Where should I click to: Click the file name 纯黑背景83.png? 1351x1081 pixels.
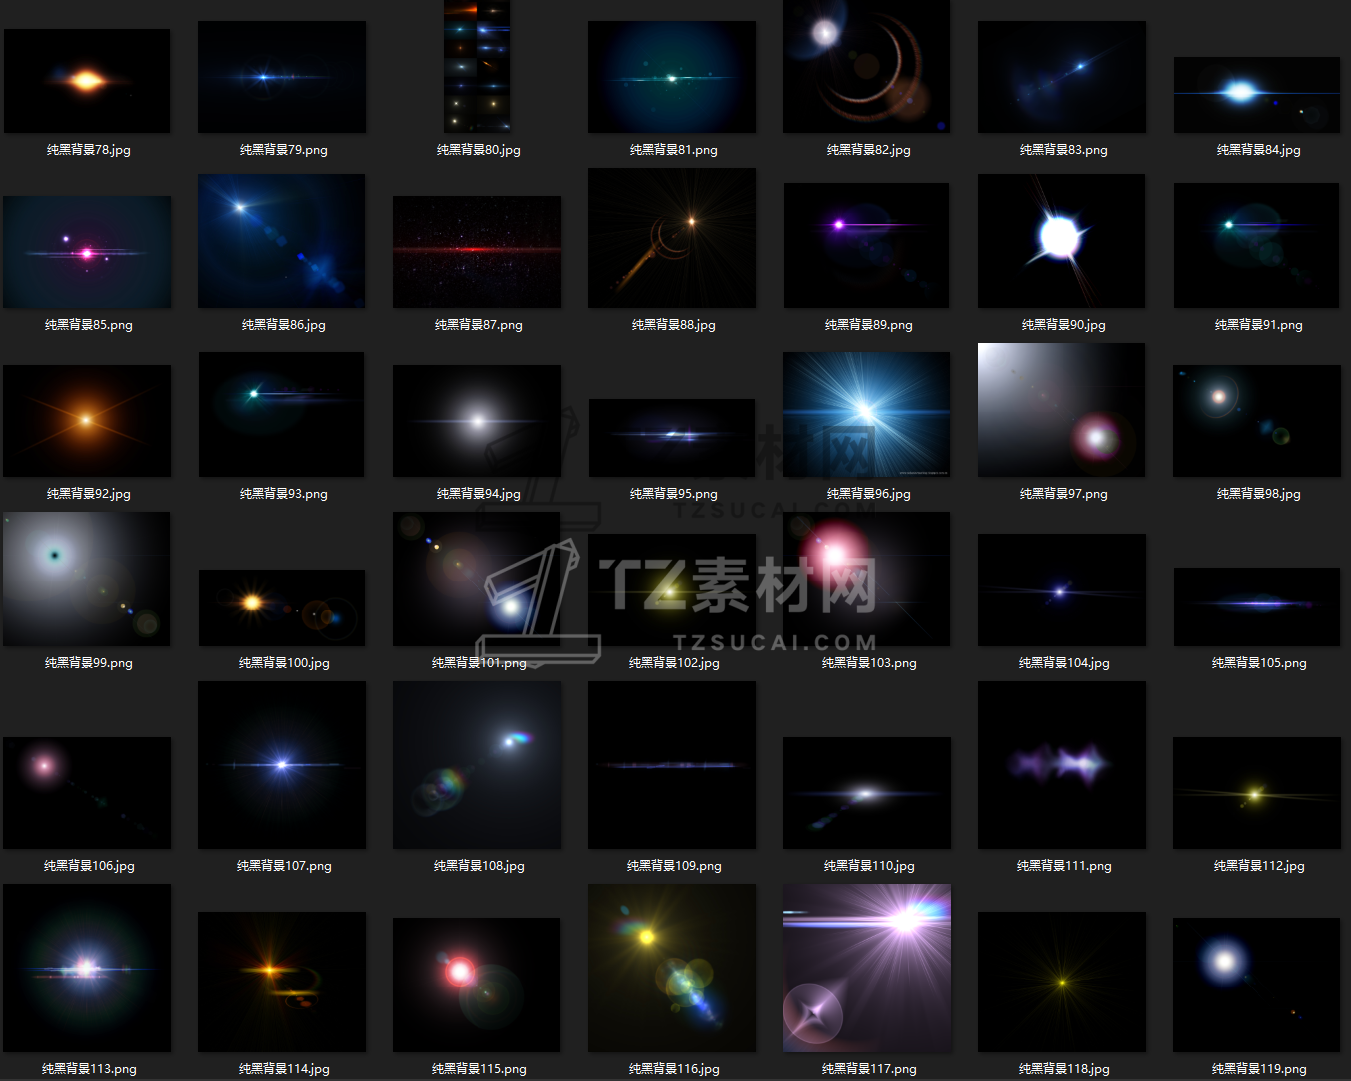coord(1064,150)
